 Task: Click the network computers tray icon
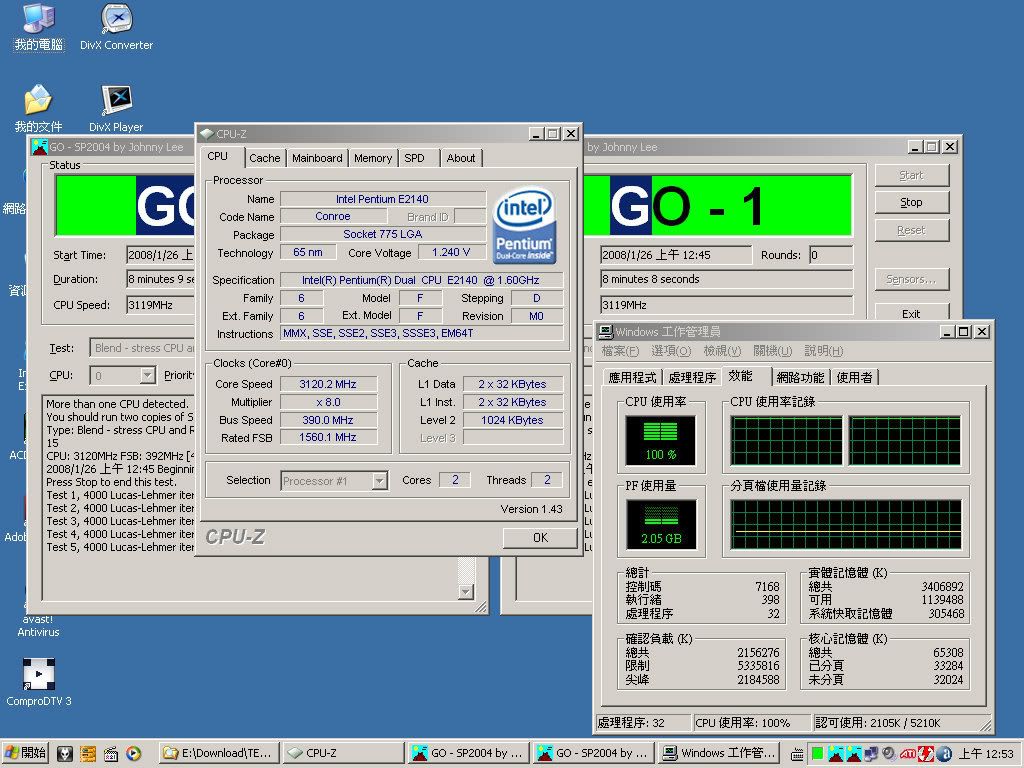pyautogui.click(x=871, y=754)
